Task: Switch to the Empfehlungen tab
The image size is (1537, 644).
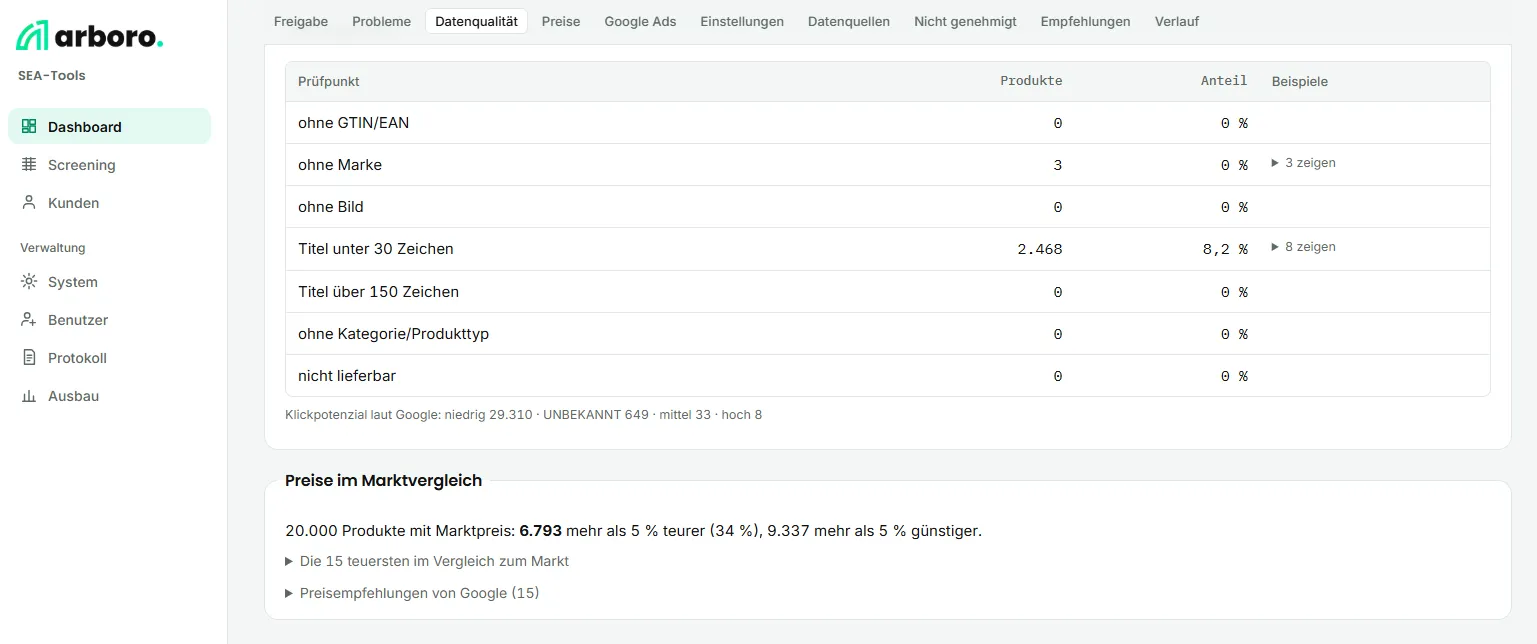Action: 1085,21
